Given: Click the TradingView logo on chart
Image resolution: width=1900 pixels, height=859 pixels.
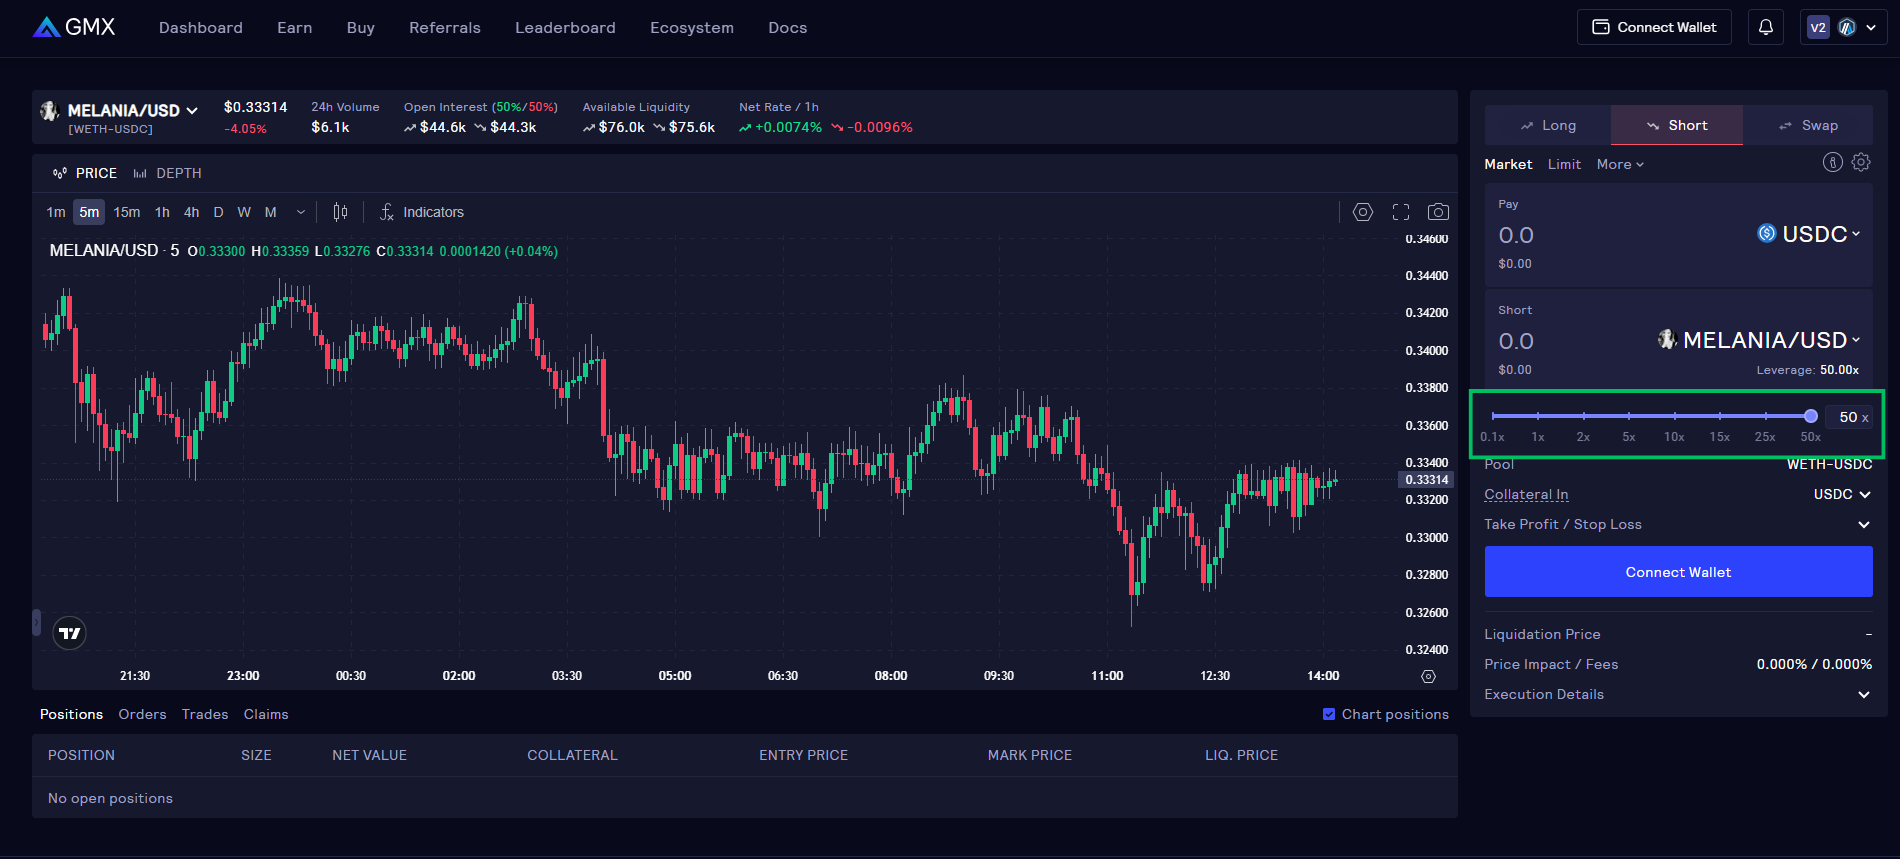Looking at the screenshot, I should [x=69, y=633].
